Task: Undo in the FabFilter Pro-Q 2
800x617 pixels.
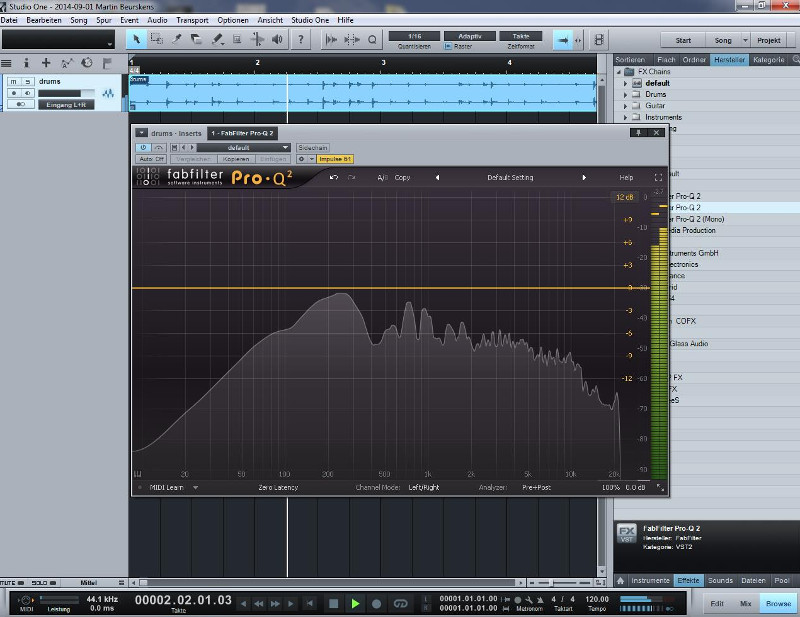Action: 334,178
